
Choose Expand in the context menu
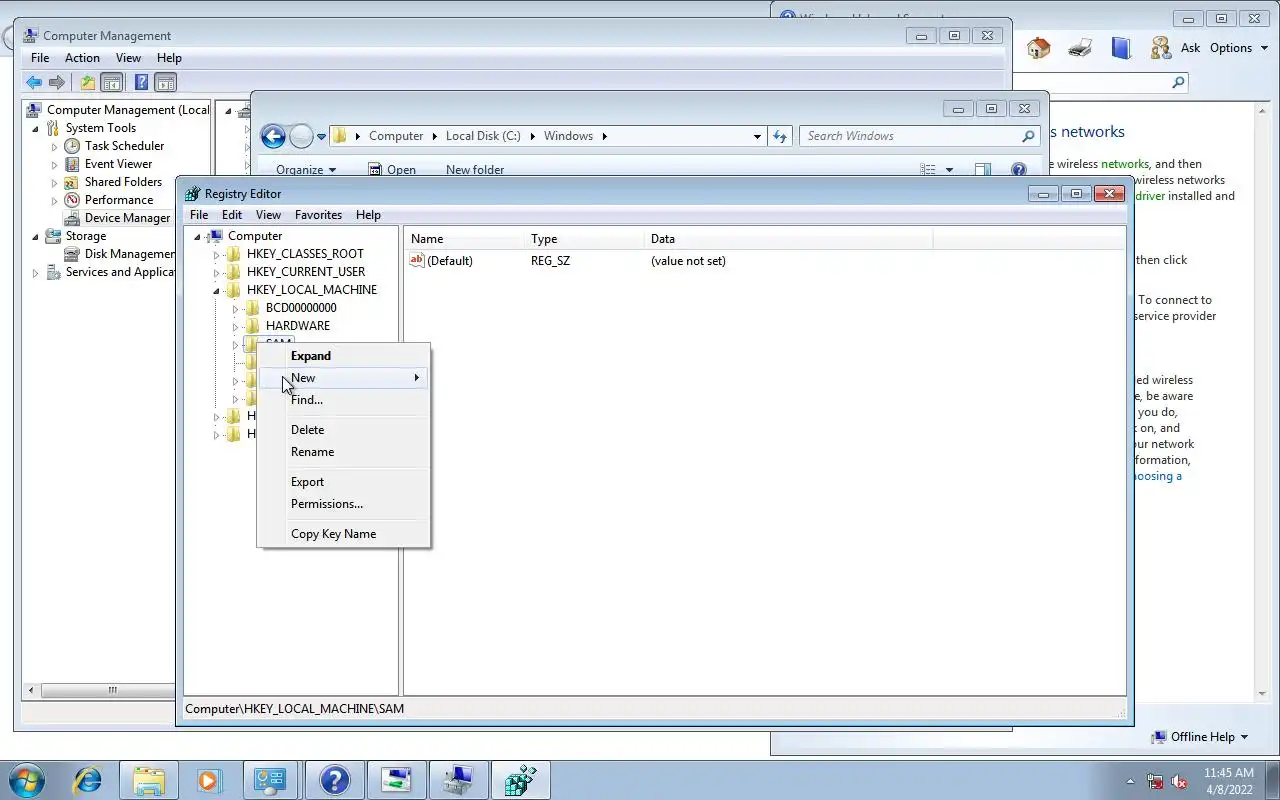(x=344, y=356)
